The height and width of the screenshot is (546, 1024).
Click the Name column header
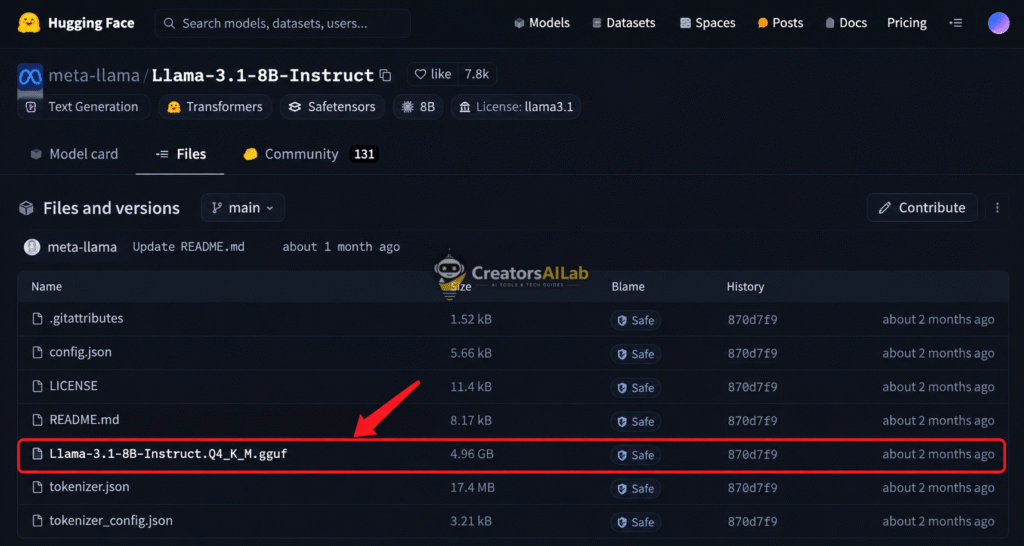(x=46, y=286)
